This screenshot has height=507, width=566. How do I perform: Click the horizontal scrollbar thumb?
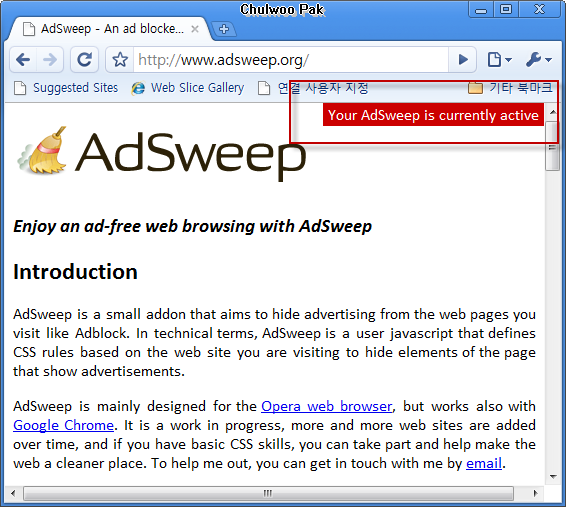point(268,493)
